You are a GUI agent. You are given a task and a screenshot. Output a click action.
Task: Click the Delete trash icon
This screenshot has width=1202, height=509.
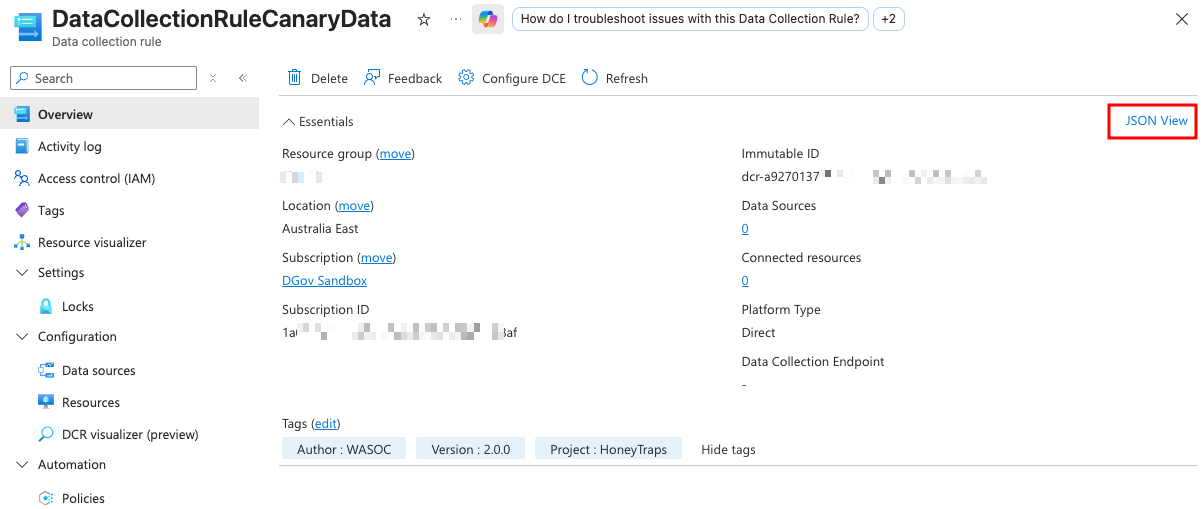click(x=295, y=78)
